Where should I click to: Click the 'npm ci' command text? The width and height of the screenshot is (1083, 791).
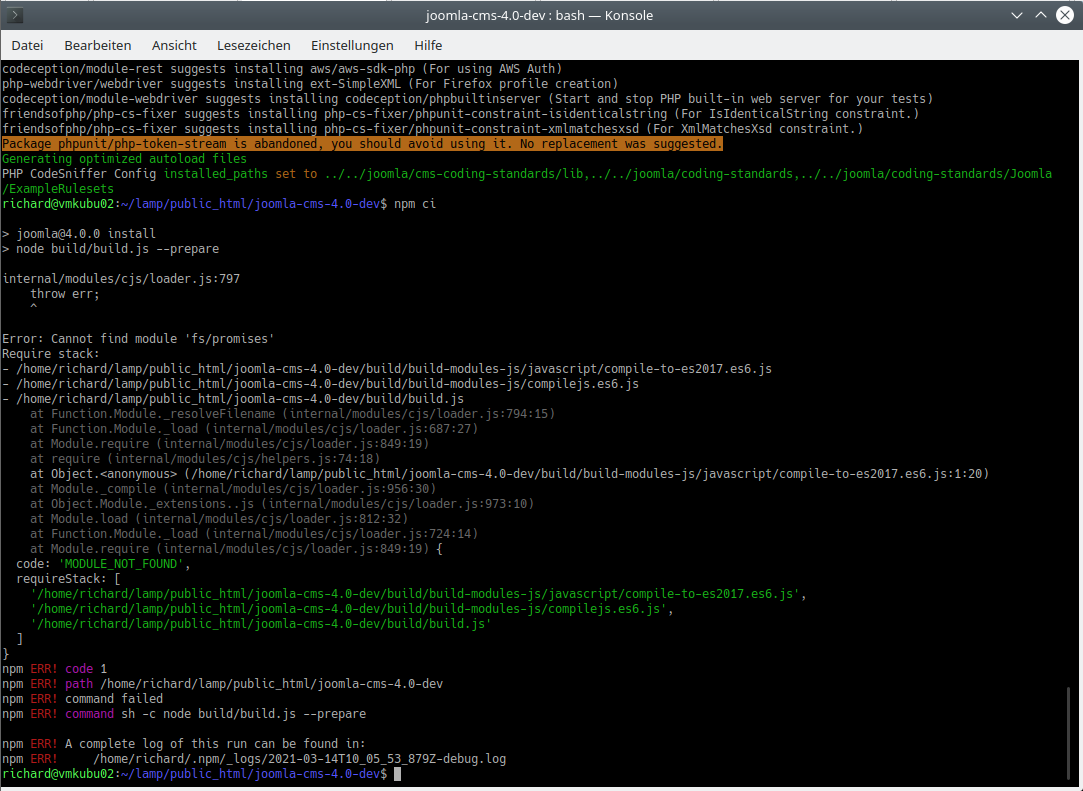pos(415,204)
